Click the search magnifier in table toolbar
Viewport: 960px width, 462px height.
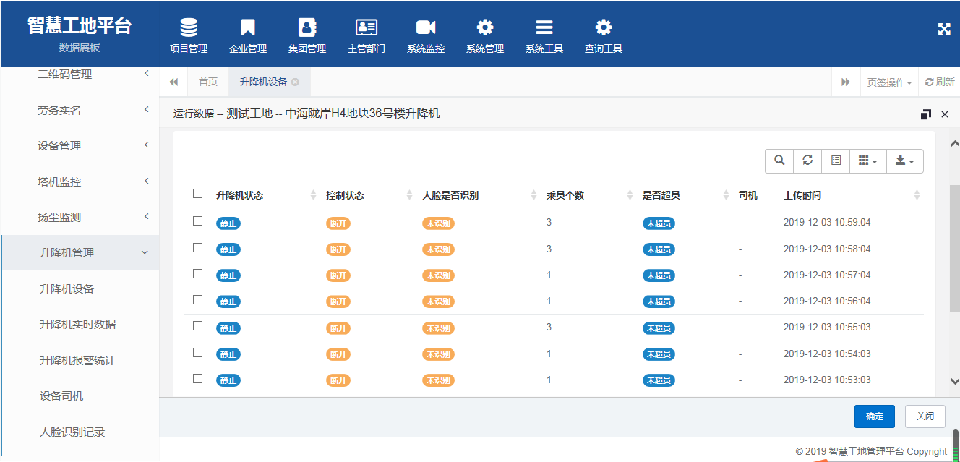point(779,160)
